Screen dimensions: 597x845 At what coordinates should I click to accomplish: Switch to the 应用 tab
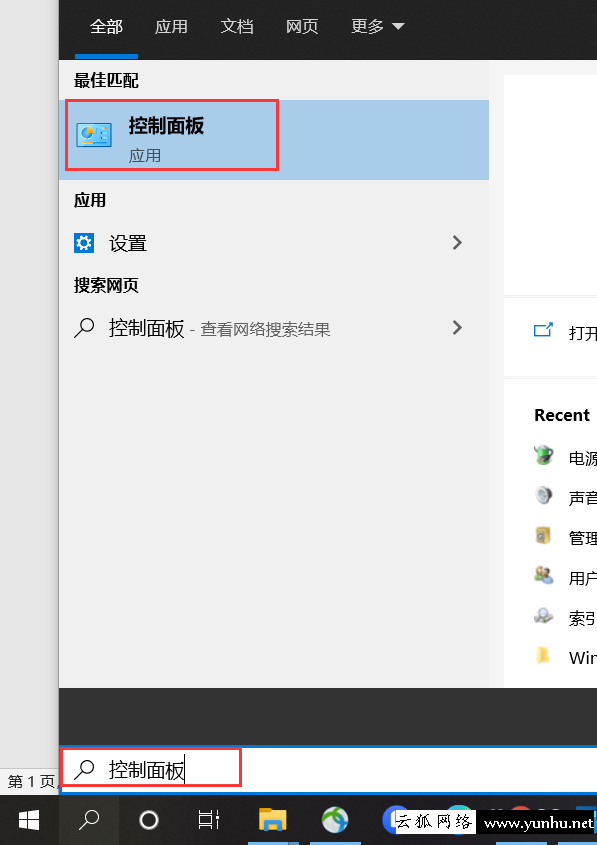(171, 26)
